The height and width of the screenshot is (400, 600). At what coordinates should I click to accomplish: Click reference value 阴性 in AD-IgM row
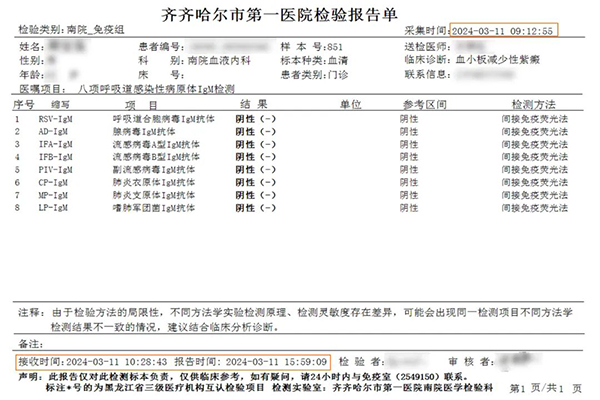(x=409, y=132)
